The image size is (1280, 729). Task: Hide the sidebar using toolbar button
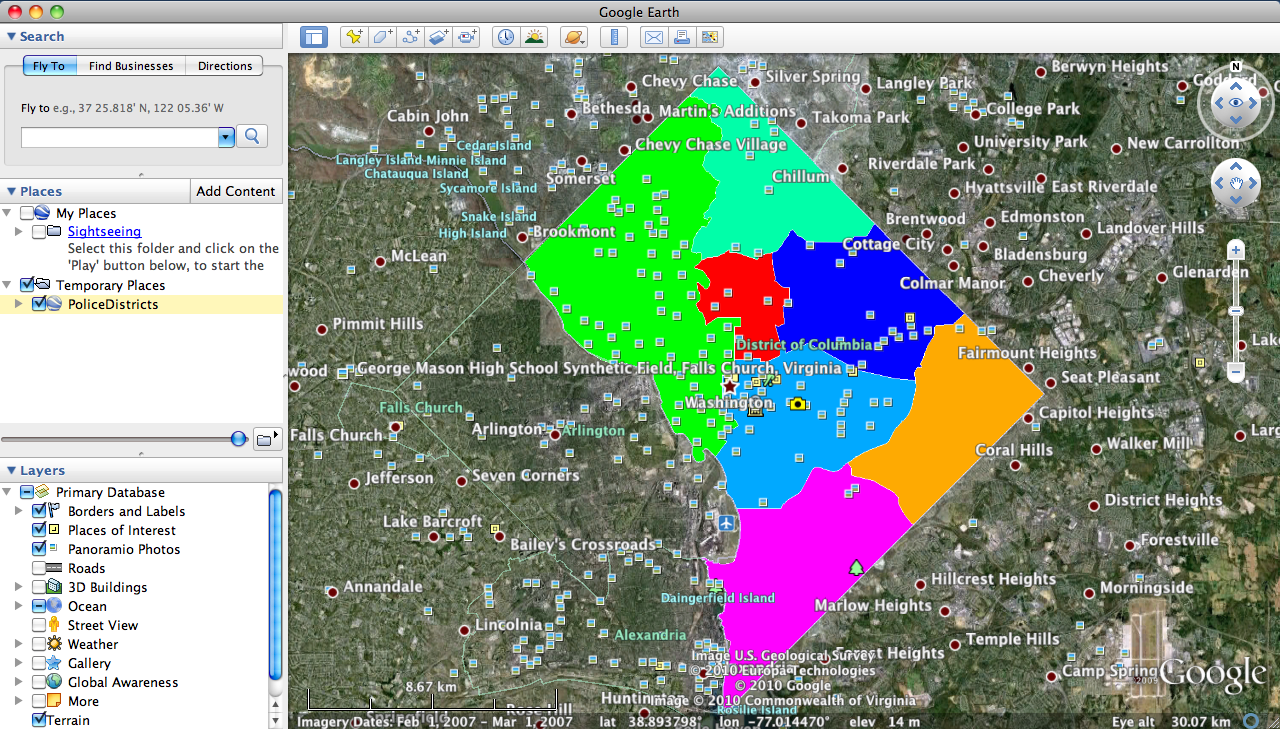(314, 37)
